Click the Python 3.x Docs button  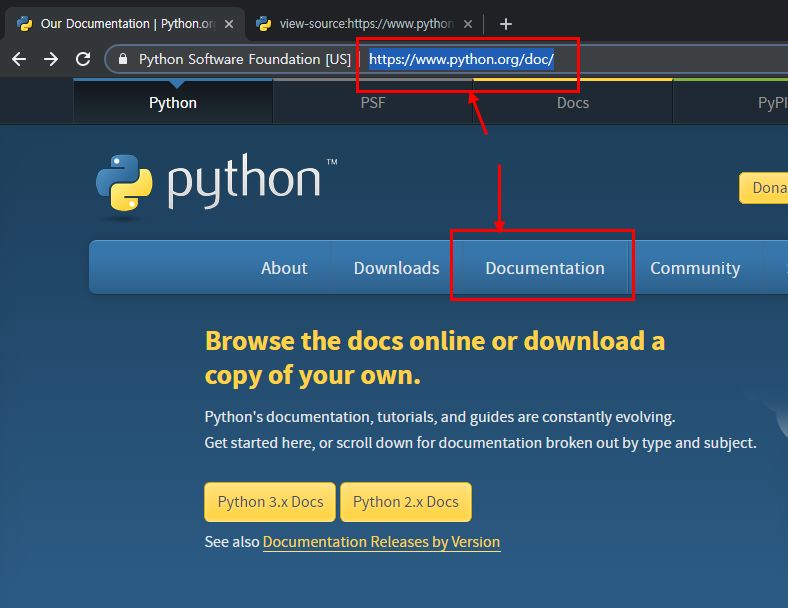pos(270,502)
